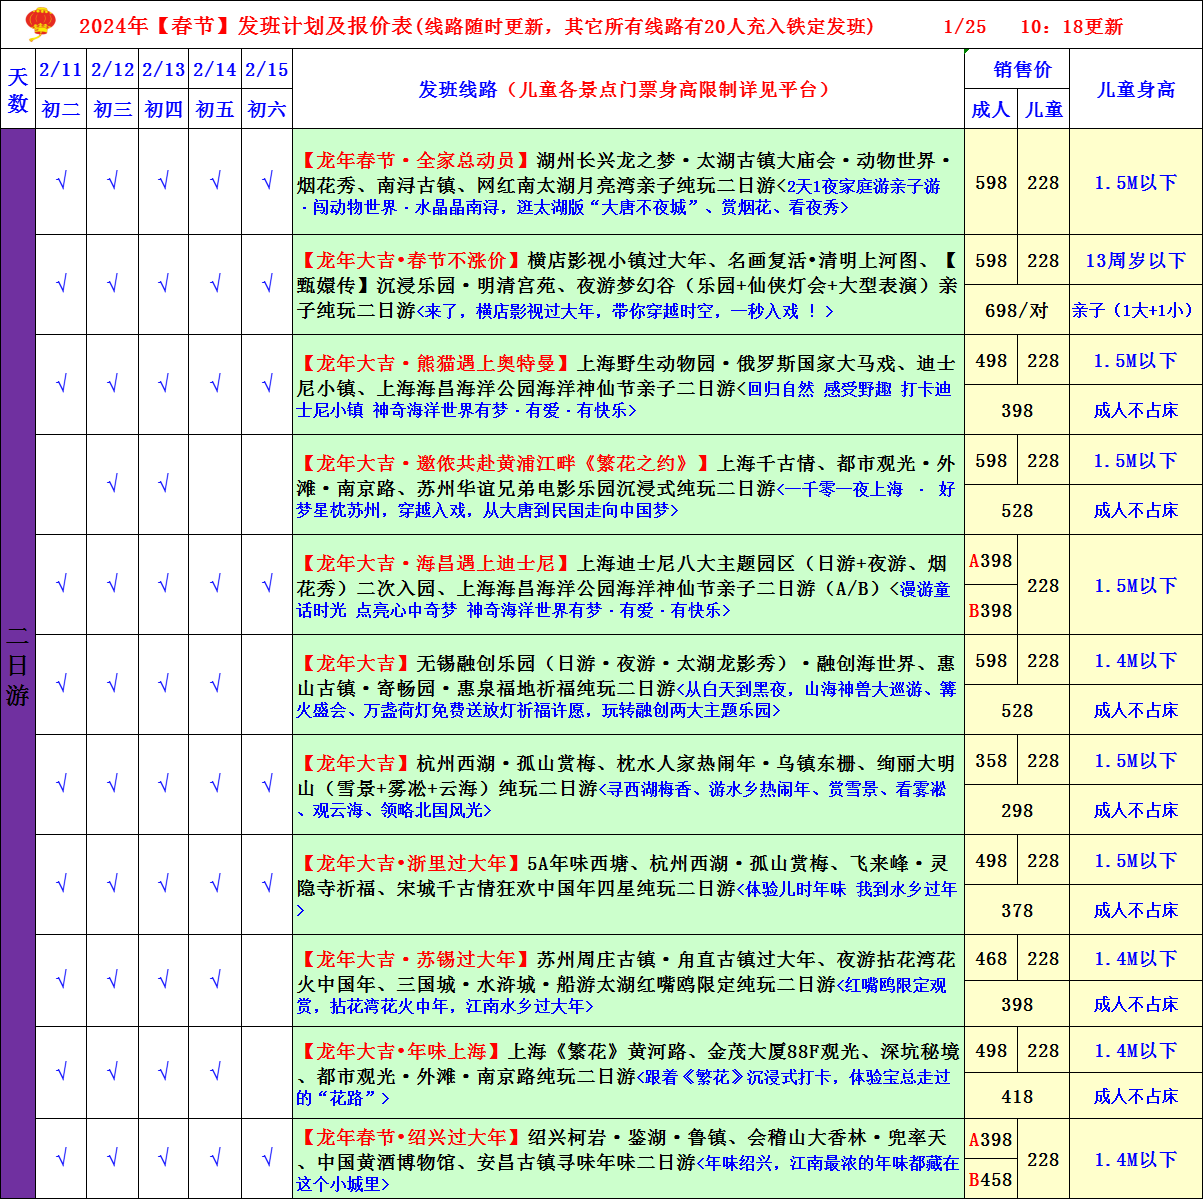Select the 378 price cell
Screen dimensions: 1203x1199
[x=1017, y=910]
